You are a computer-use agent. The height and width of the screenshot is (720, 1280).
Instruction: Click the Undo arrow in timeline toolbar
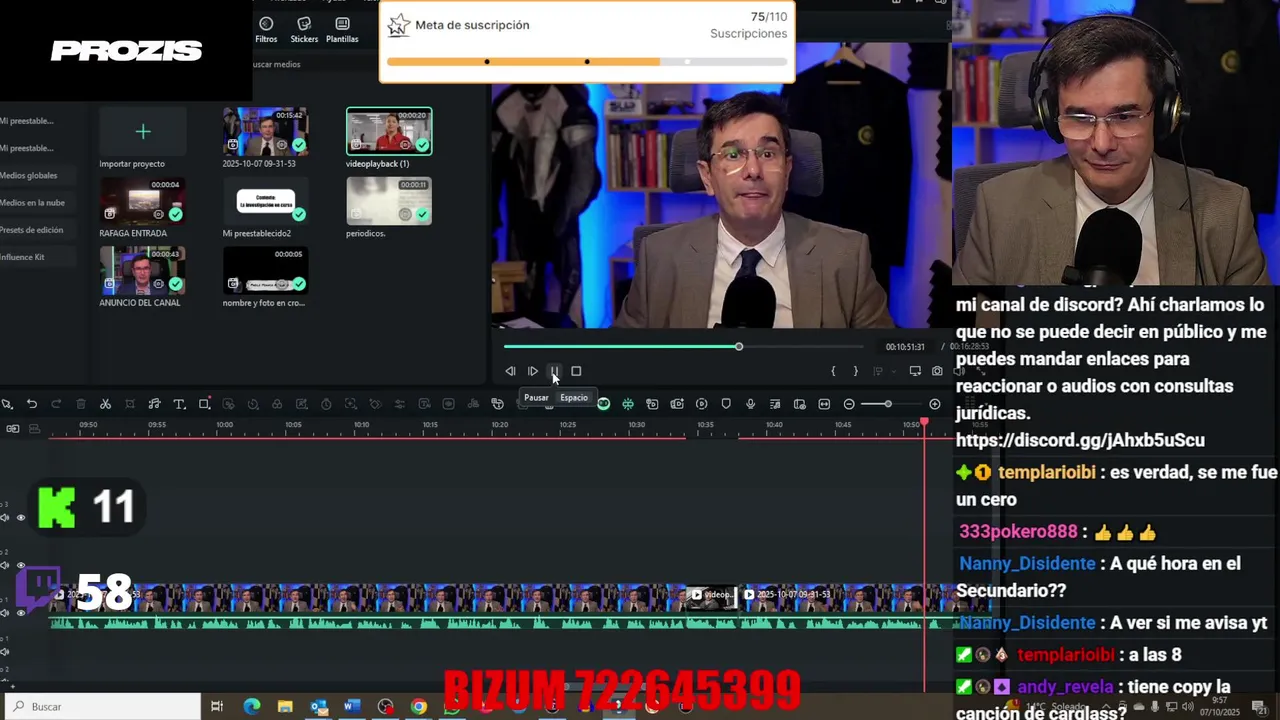click(32, 404)
